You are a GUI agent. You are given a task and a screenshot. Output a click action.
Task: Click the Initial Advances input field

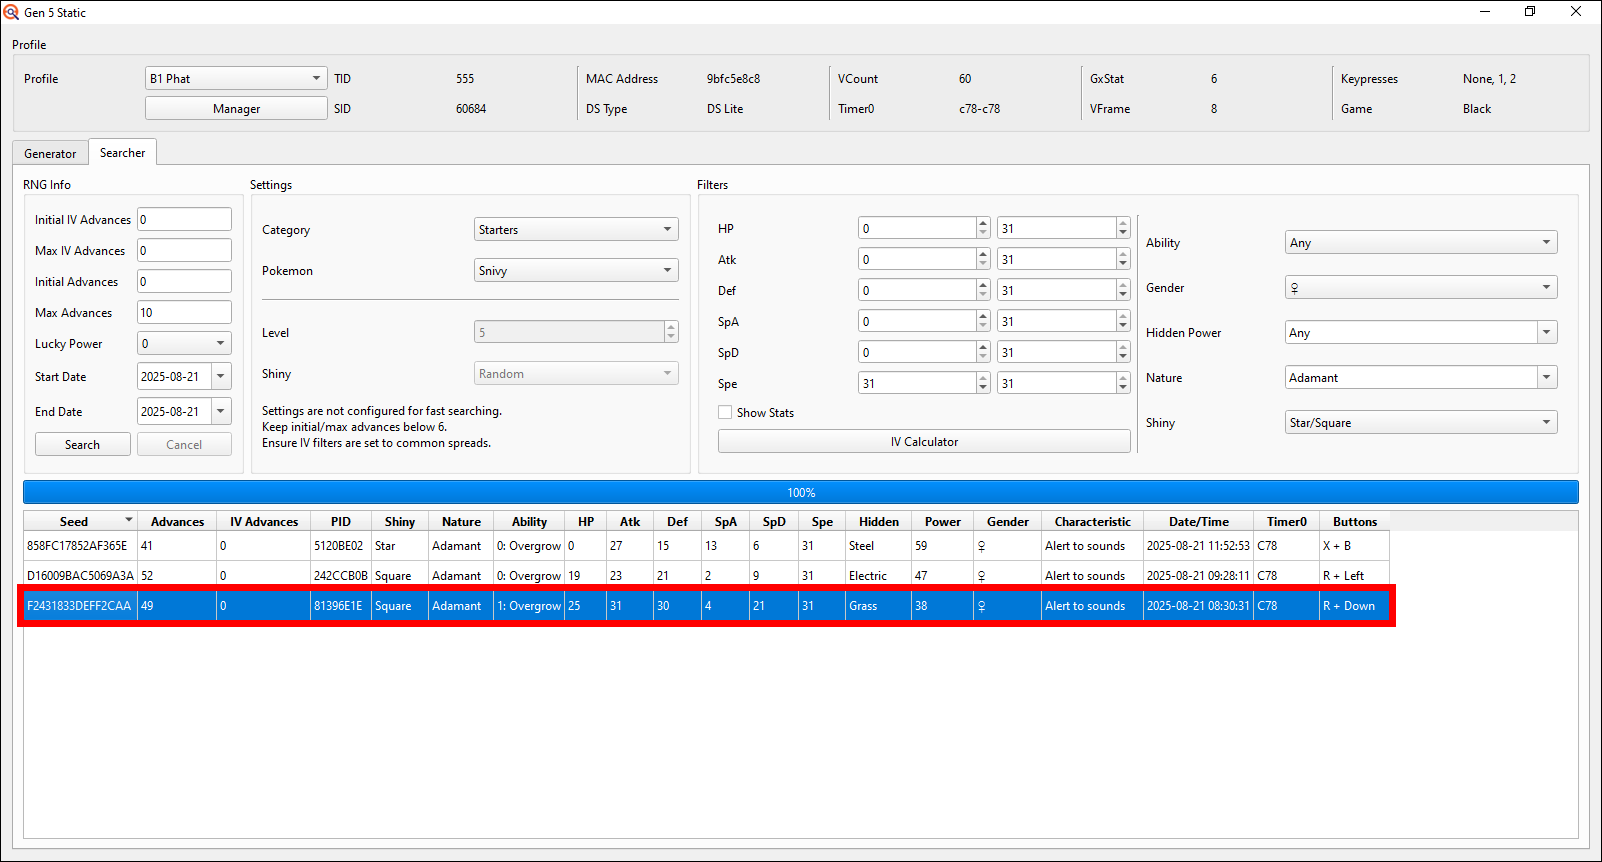tap(184, 281)
